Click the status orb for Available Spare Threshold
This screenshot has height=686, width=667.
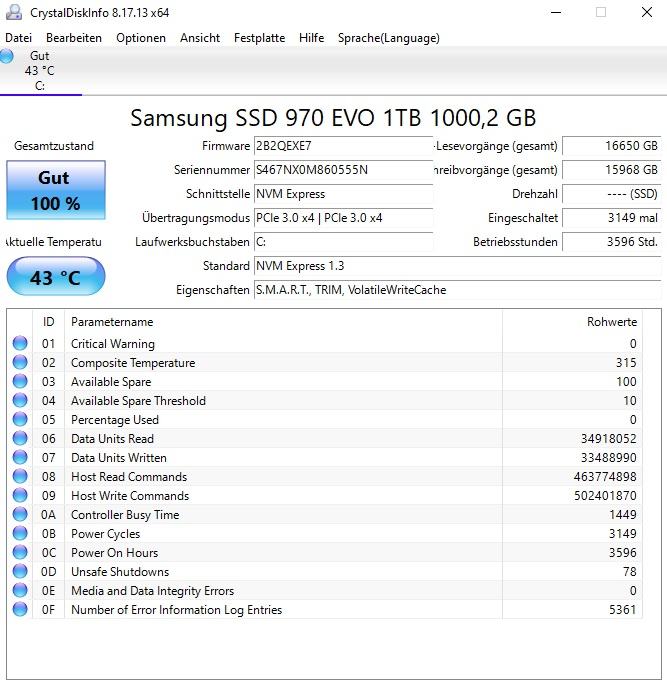(20, 400)
